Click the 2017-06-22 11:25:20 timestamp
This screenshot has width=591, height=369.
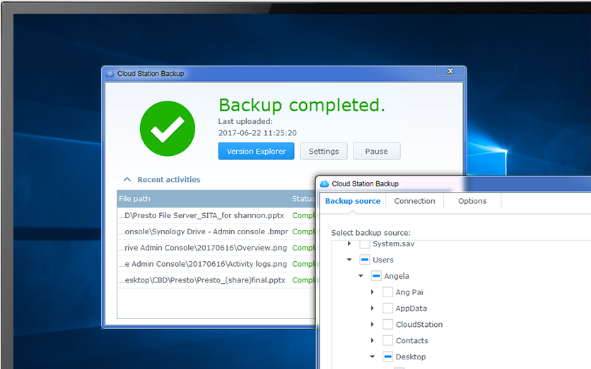coord(257,133)
